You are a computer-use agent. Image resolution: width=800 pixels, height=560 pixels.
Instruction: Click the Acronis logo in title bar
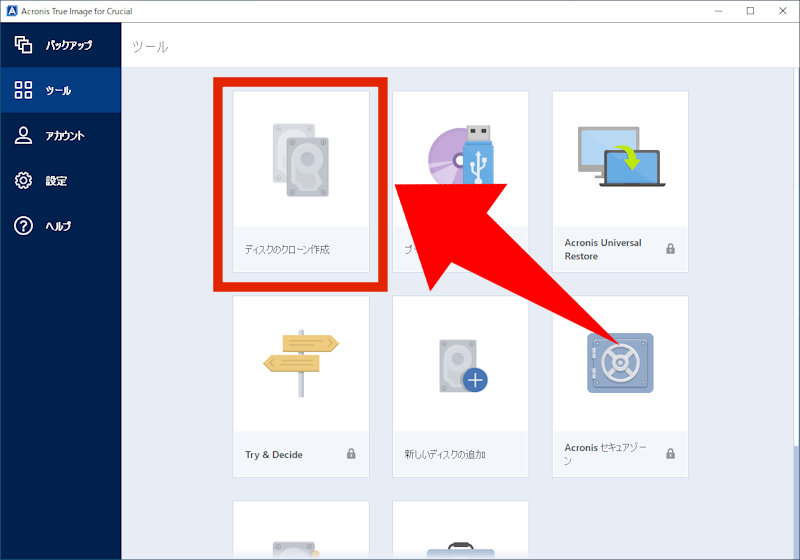click(12, 11)
